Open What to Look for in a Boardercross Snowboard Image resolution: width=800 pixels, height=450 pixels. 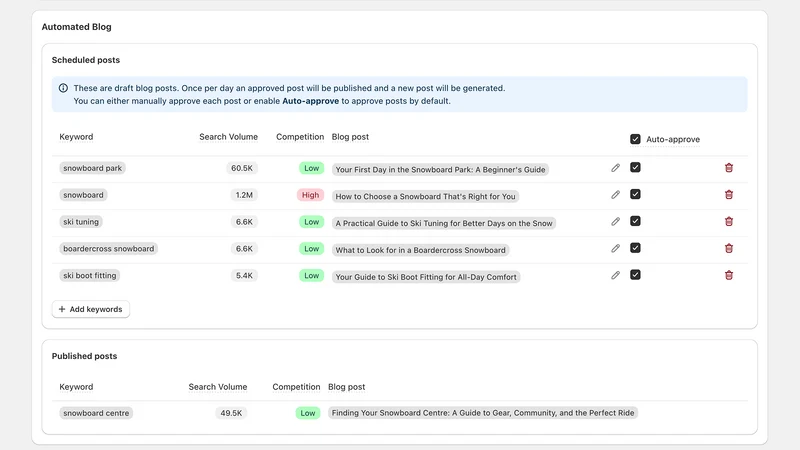420,250
